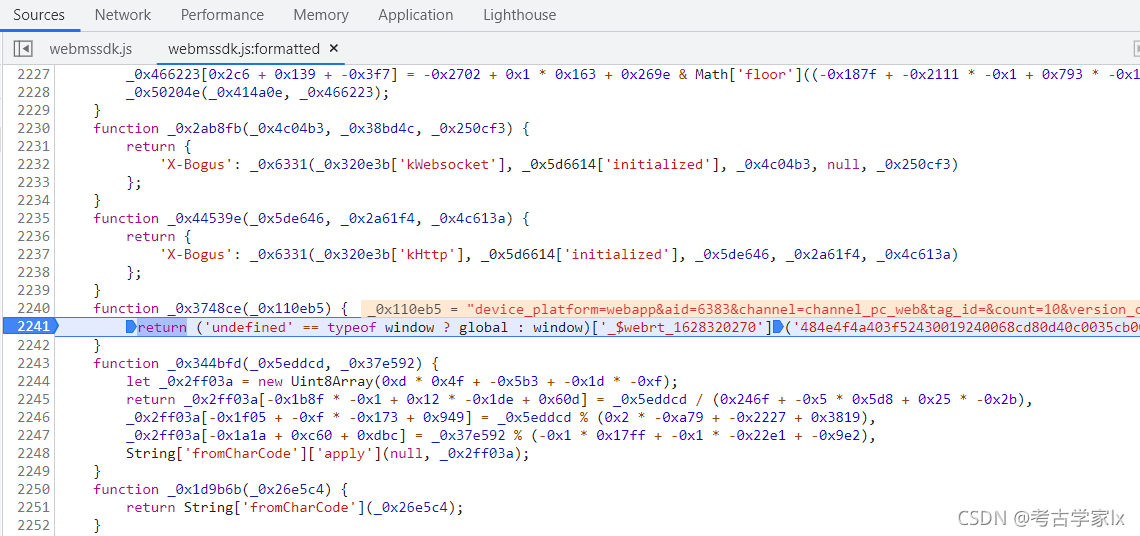Switch to the Network panel
Screen dimensions: 1140x536
[123, 15]
